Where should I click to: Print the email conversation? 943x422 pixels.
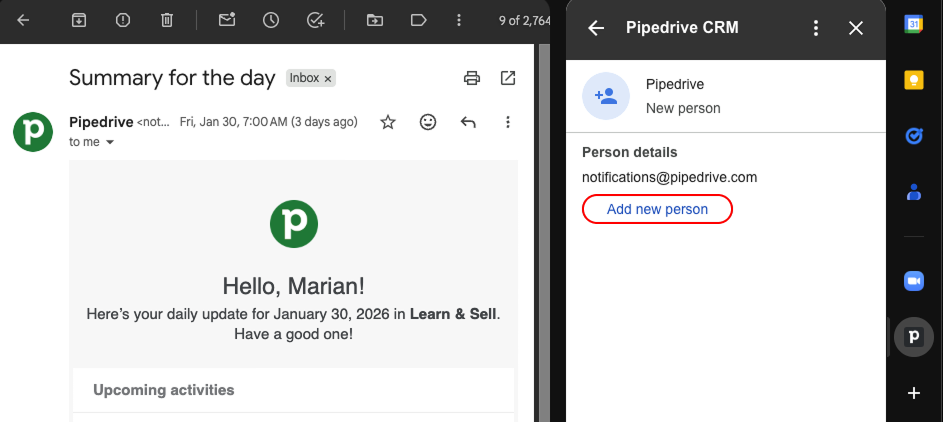coord(472,78)
